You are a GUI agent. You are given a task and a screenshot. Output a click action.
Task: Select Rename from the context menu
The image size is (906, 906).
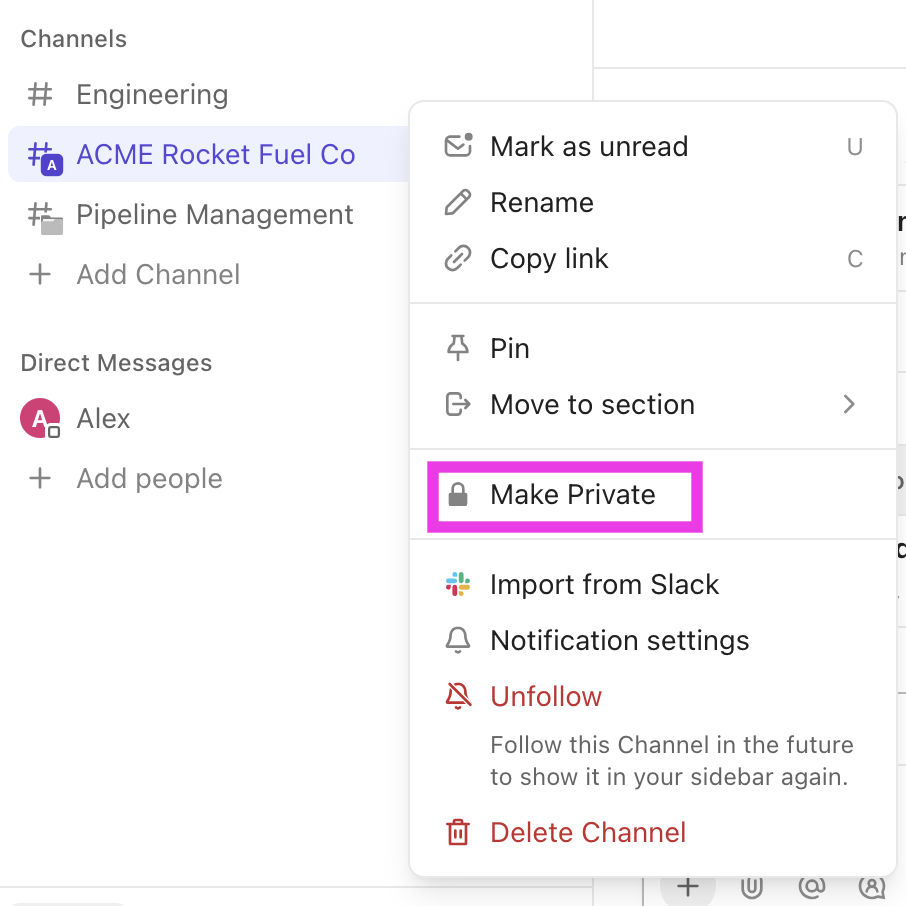(541, 203)
